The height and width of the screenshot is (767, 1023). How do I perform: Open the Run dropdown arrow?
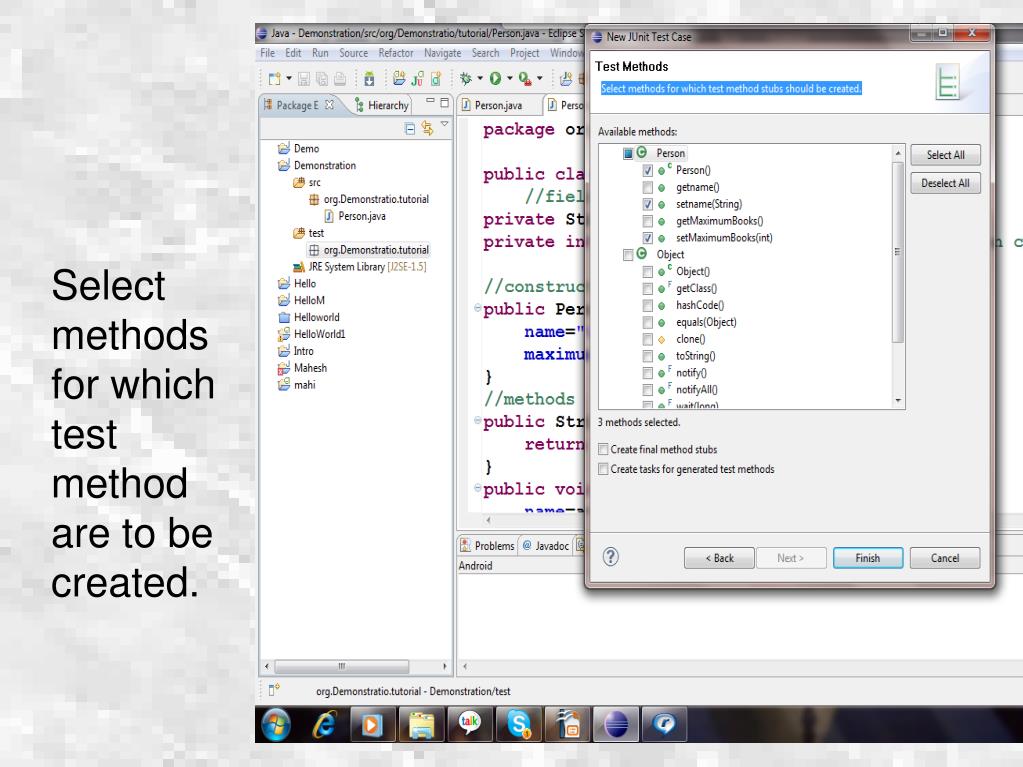510,78
